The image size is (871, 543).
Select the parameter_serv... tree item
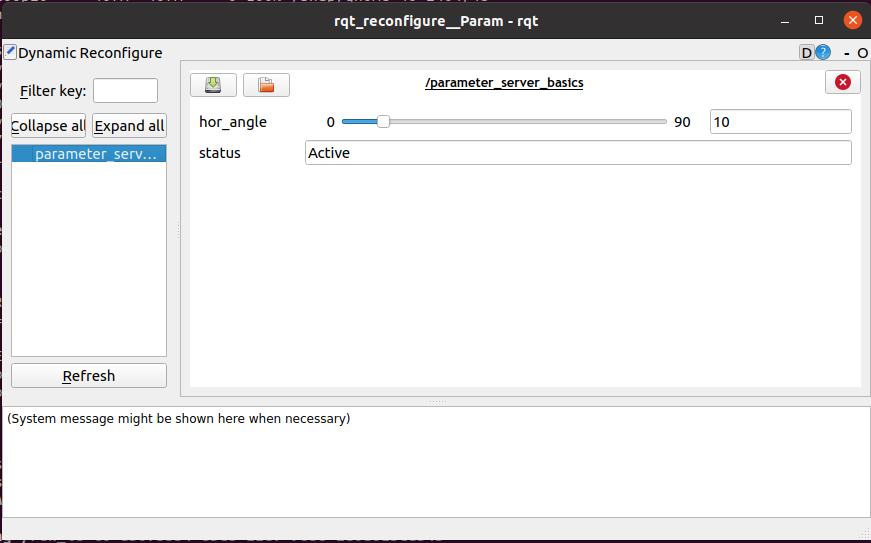tap(89, 154)
